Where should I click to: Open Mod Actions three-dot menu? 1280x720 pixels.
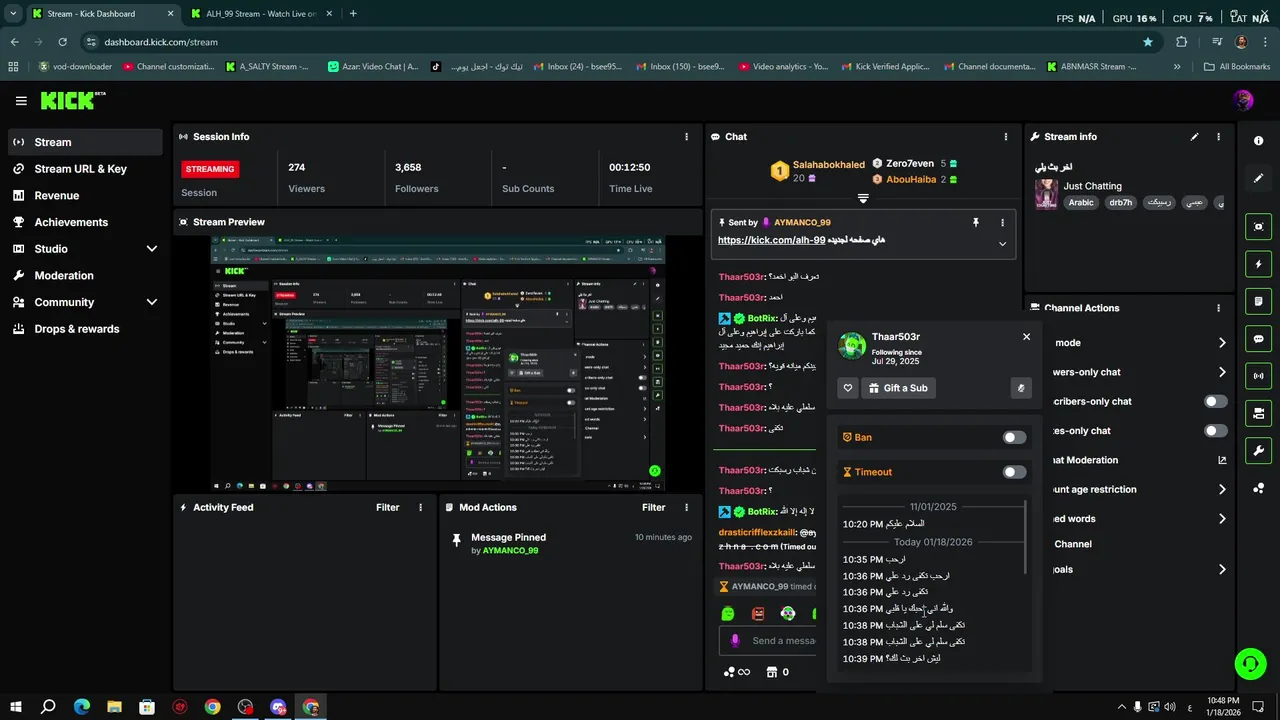pos(686,508)
